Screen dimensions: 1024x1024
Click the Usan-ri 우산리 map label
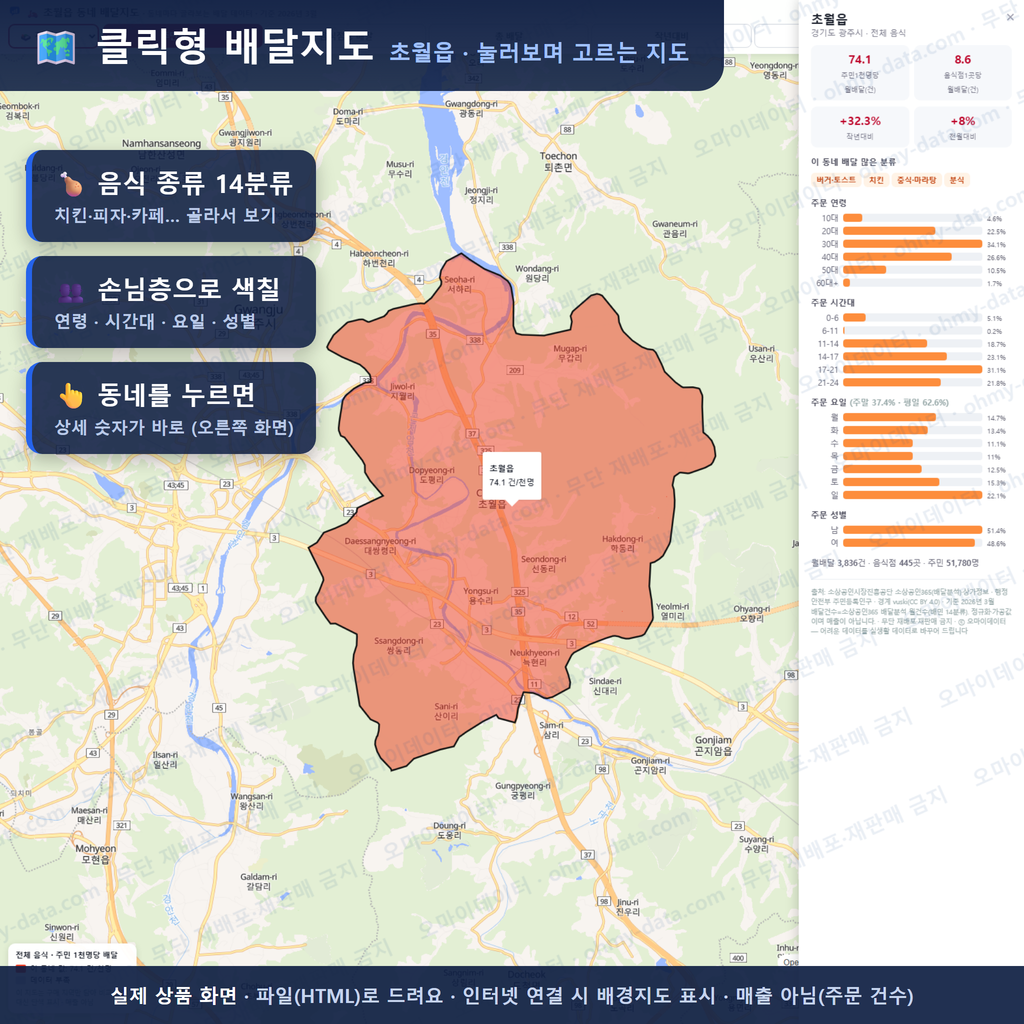761,353
